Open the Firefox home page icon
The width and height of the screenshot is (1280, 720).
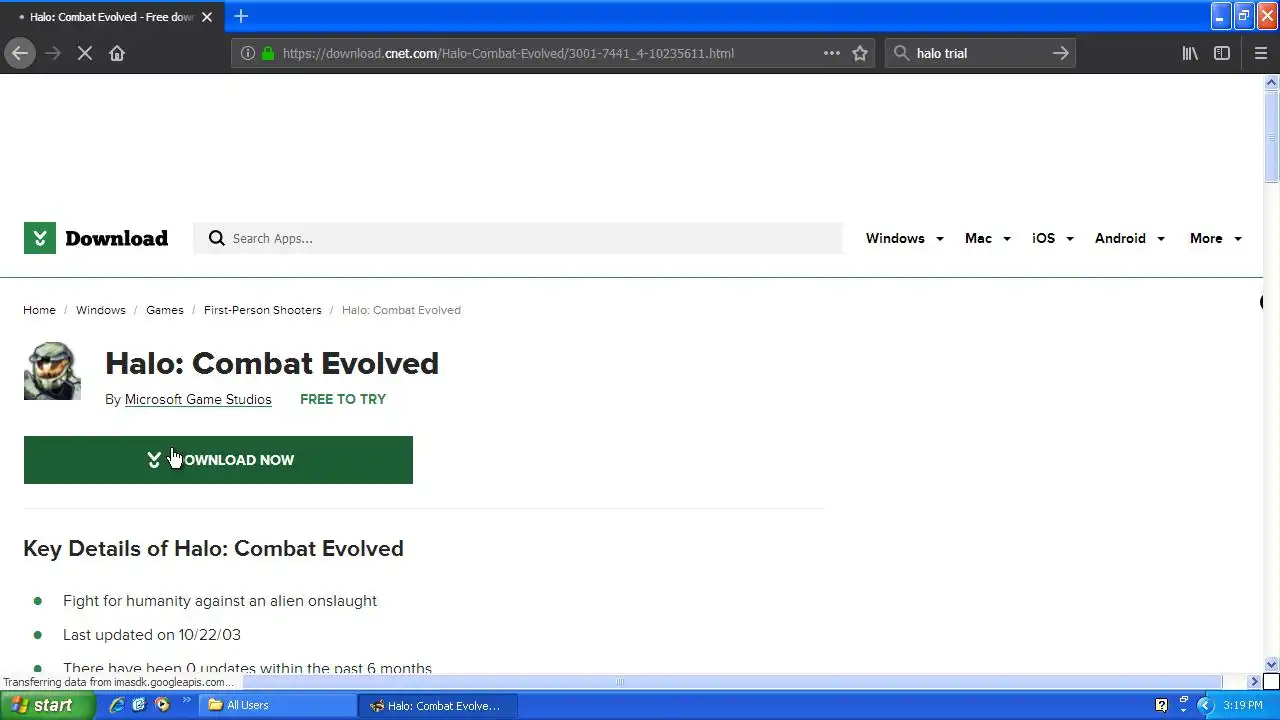click(x=117, y=53)
